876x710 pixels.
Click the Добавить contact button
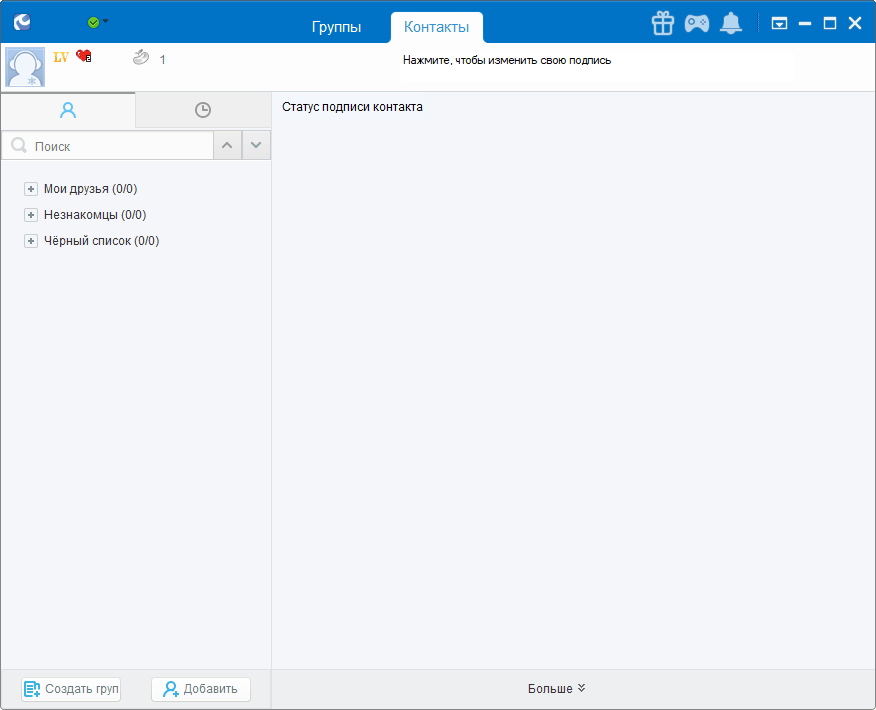(x=201, y=689)
